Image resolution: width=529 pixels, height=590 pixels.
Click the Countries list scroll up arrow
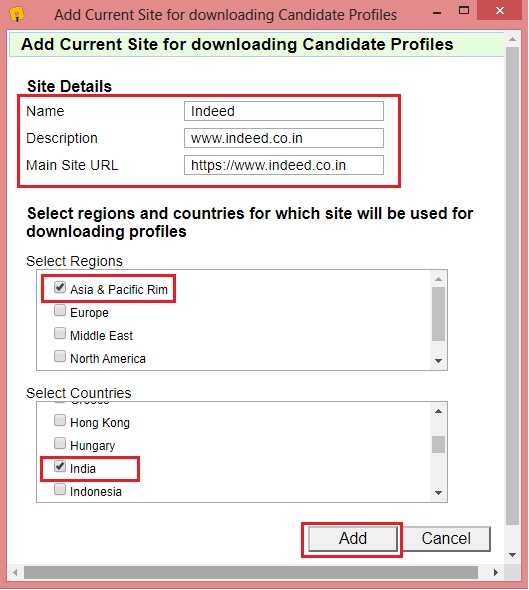[x=438, y=411]
